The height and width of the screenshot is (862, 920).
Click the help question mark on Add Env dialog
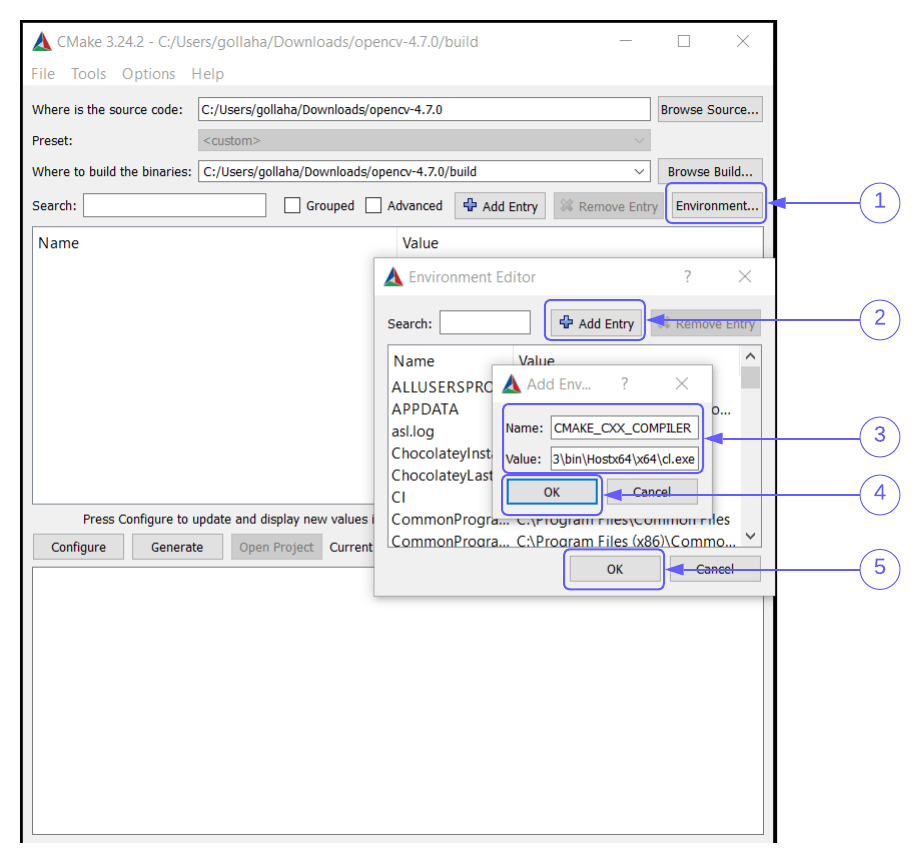pyautogui.click(x=626, y=383)
